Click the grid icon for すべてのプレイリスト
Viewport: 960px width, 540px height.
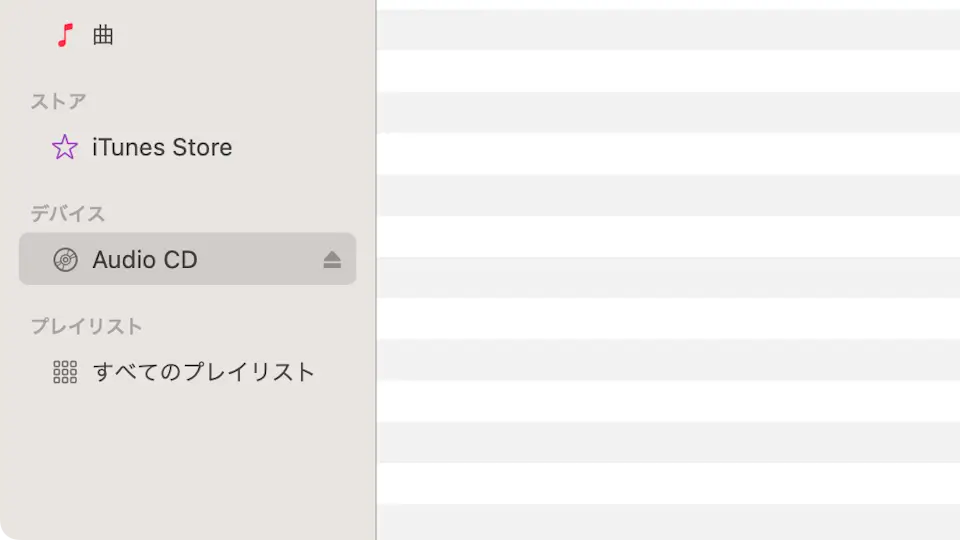click(65, 372)
